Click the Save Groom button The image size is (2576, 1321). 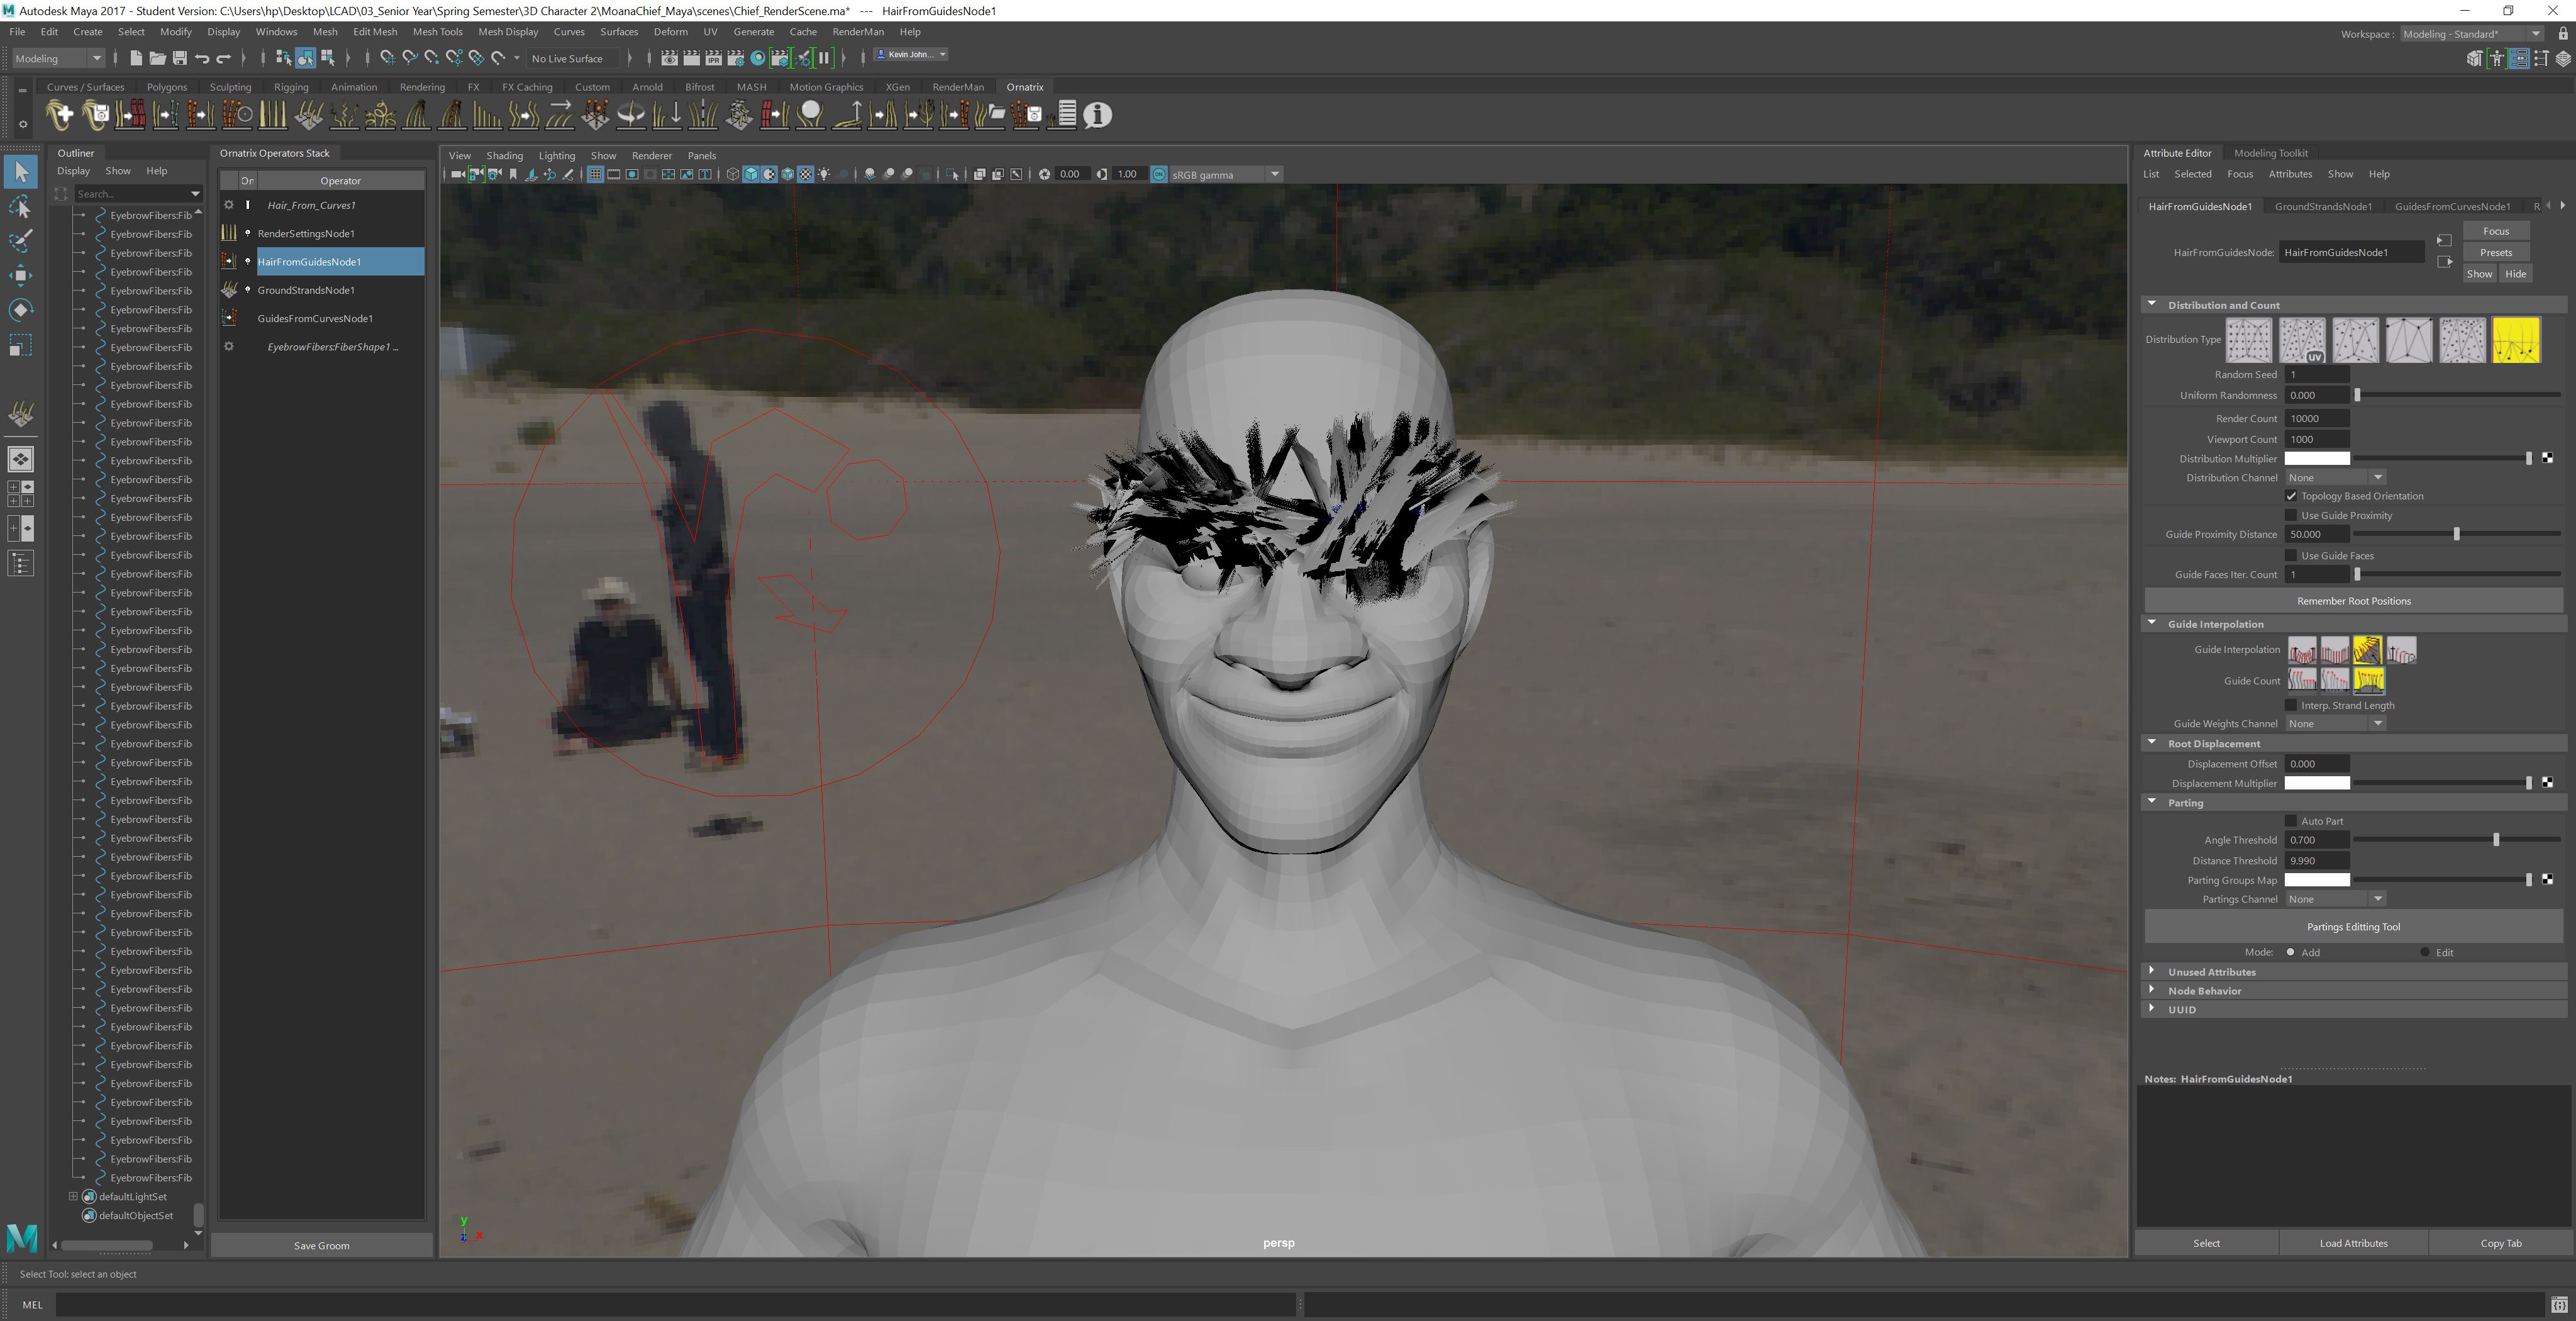point(321,1245)
